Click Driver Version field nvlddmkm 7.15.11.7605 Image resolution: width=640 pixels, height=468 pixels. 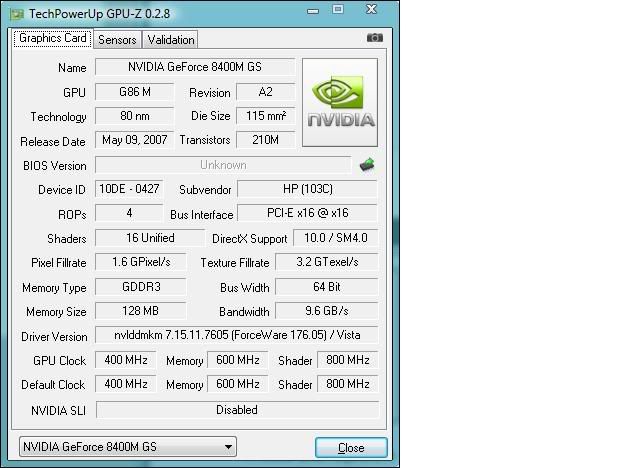tap(237, 335)
